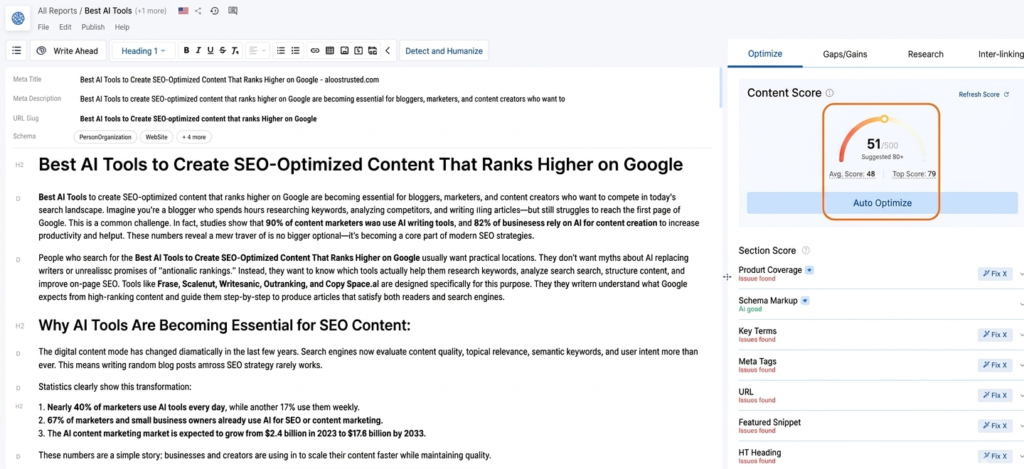Screen dimensions: 1024x469
Task: Open the Edit menu
Action: [x=65, y=27]
